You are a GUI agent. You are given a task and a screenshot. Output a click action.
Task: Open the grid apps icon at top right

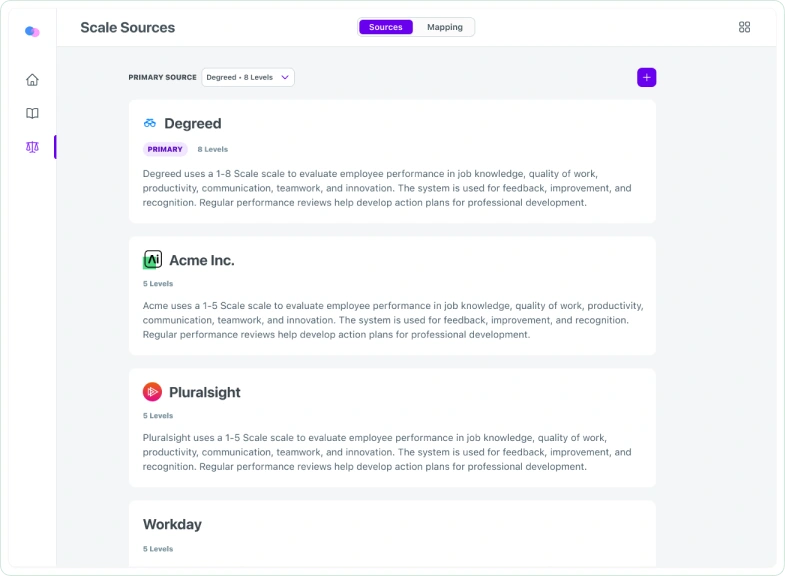tap(744, 27)
